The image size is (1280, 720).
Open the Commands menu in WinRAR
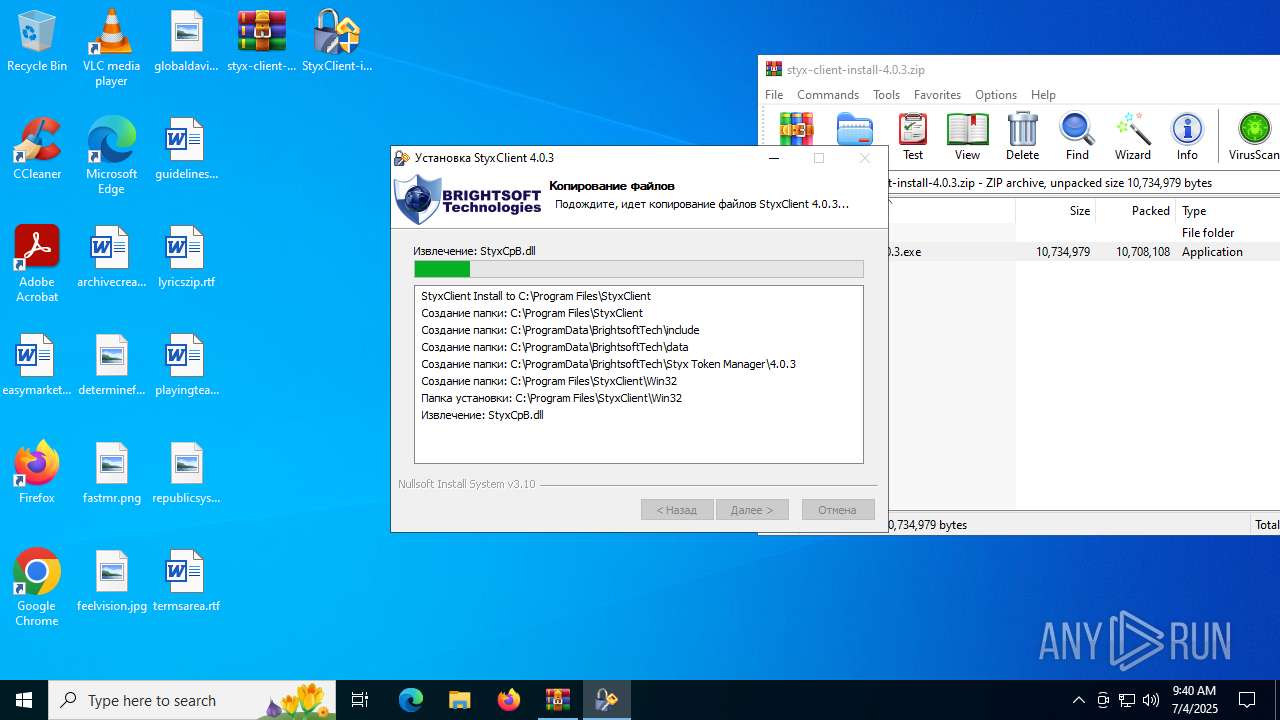(828, 95)
